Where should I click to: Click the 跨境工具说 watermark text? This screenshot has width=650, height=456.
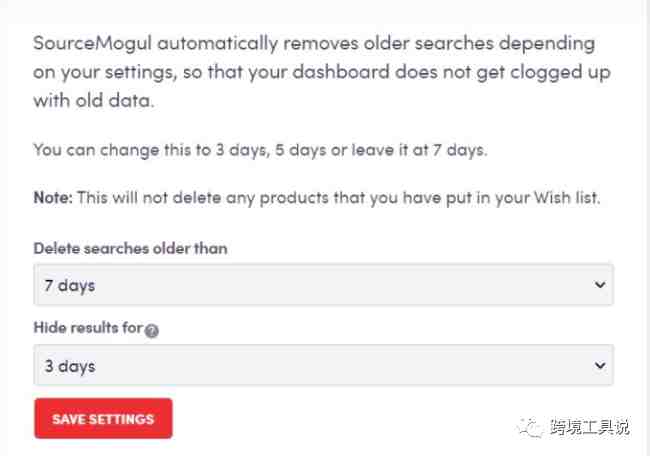click(x=590, y=427)
